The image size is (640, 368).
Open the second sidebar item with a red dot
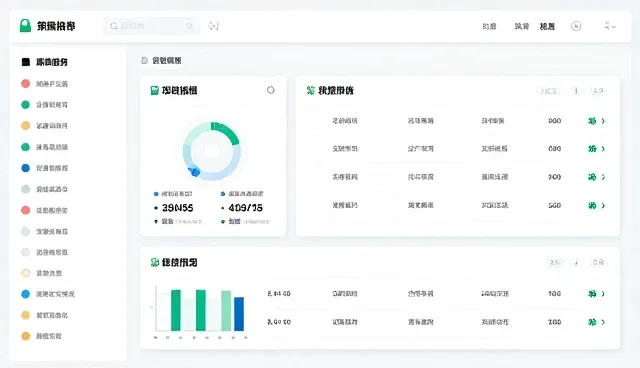coord(45,210)
